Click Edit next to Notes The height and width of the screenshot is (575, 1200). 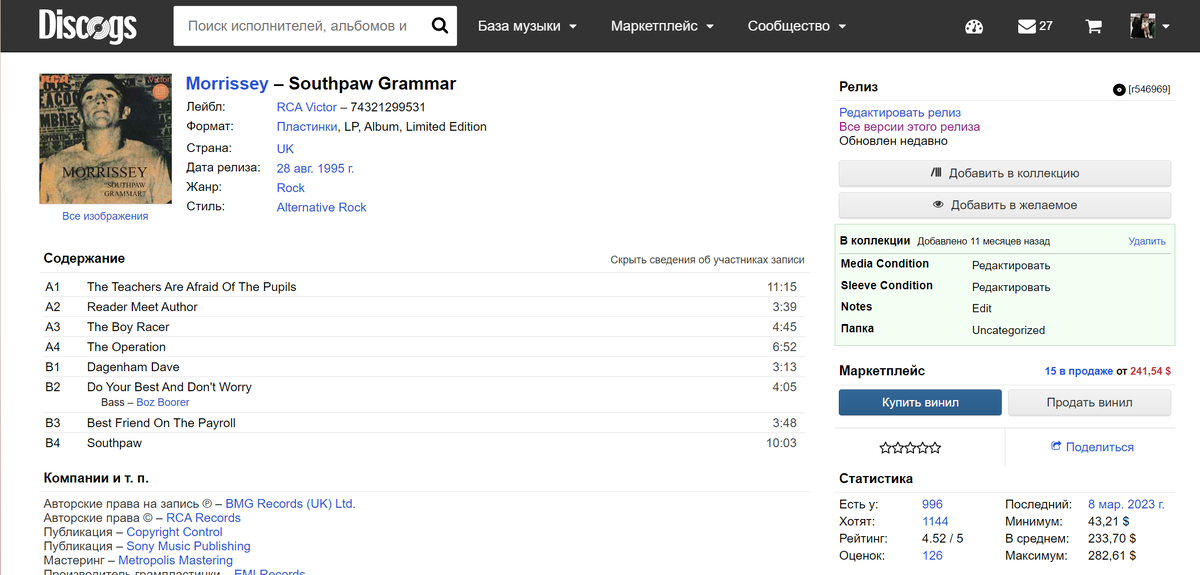pos(982,309)
